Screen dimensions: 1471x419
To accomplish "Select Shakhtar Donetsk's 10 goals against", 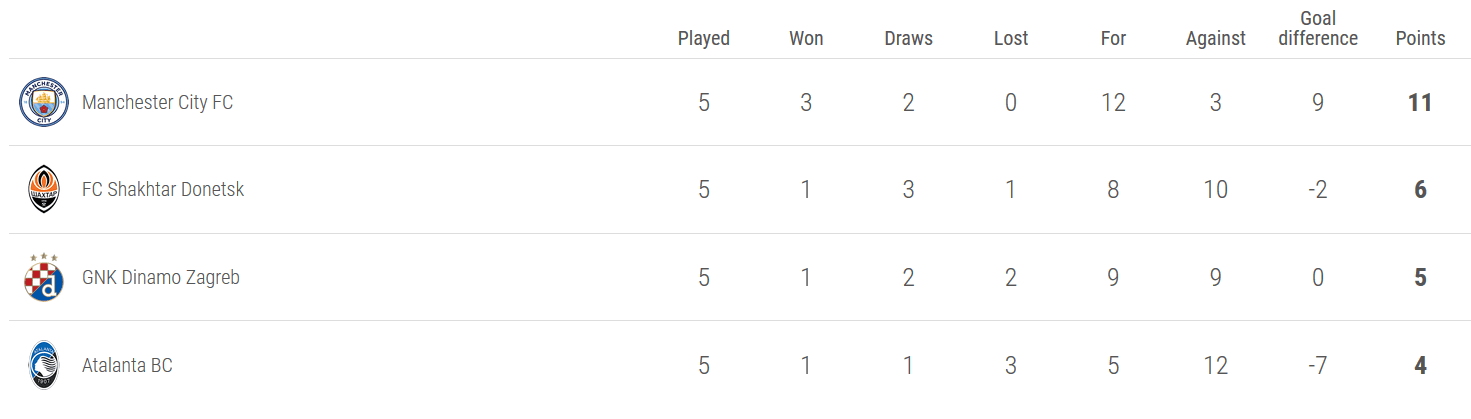I will [1215, 190].
